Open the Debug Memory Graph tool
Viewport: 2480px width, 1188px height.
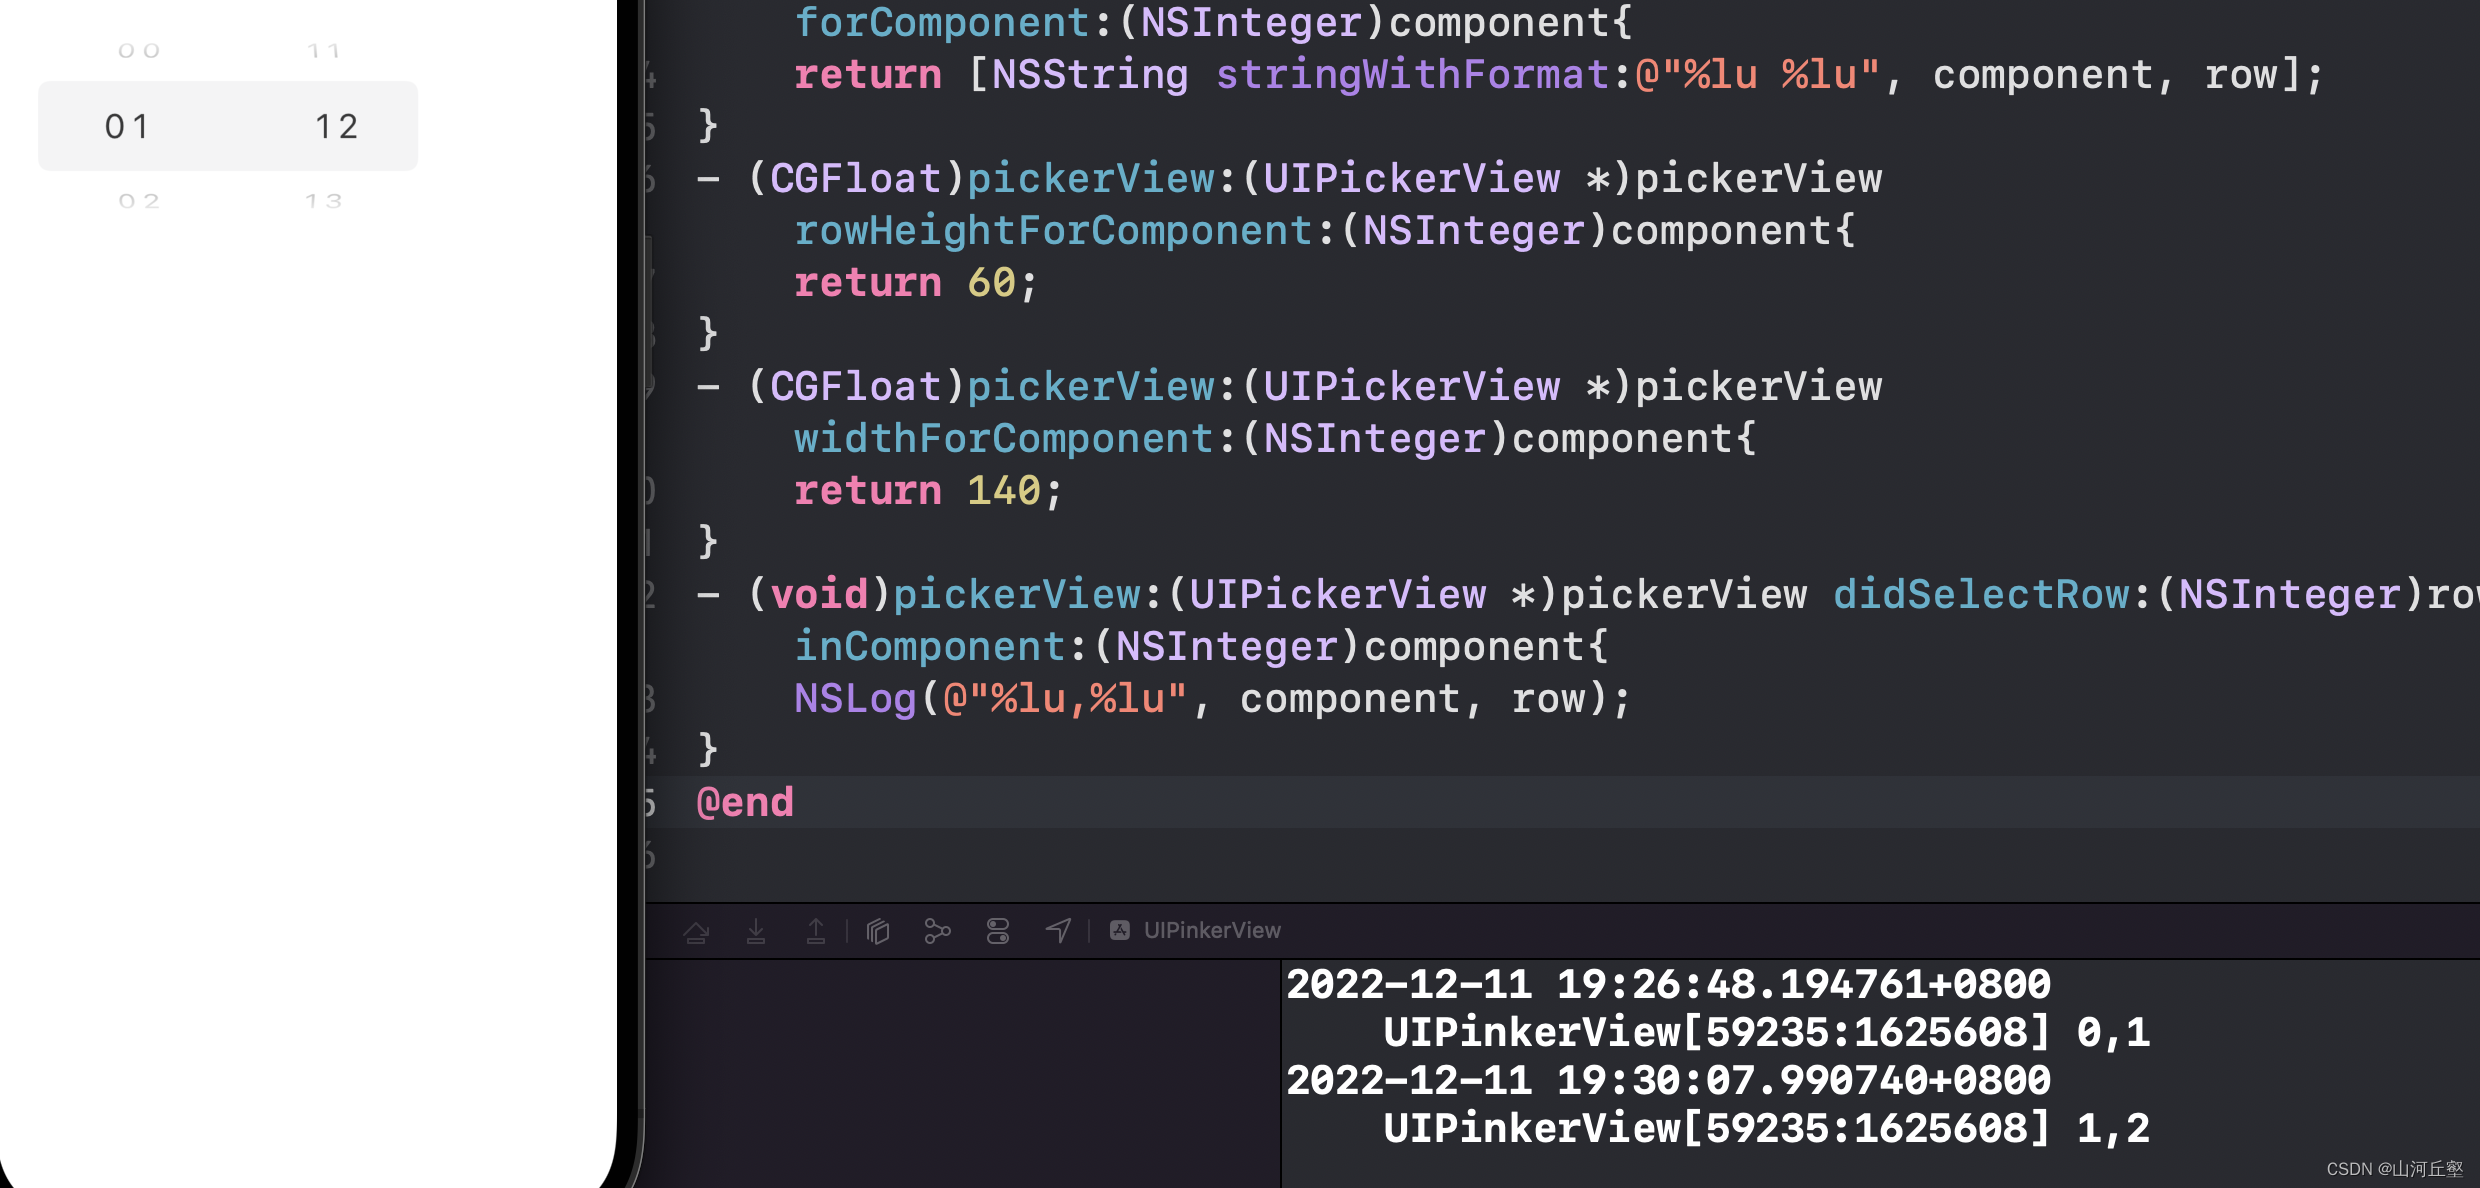click(x=937, y=932)
